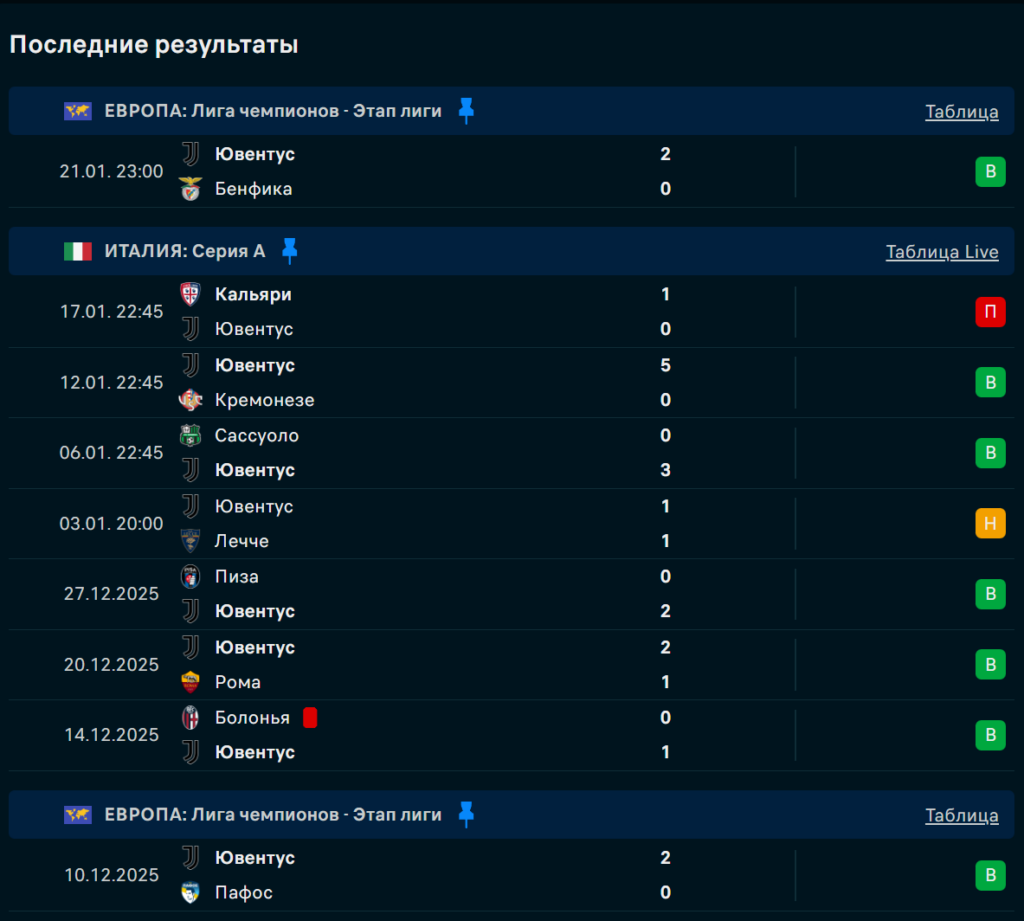Click the Sassuolo team badge

point(190,435)
